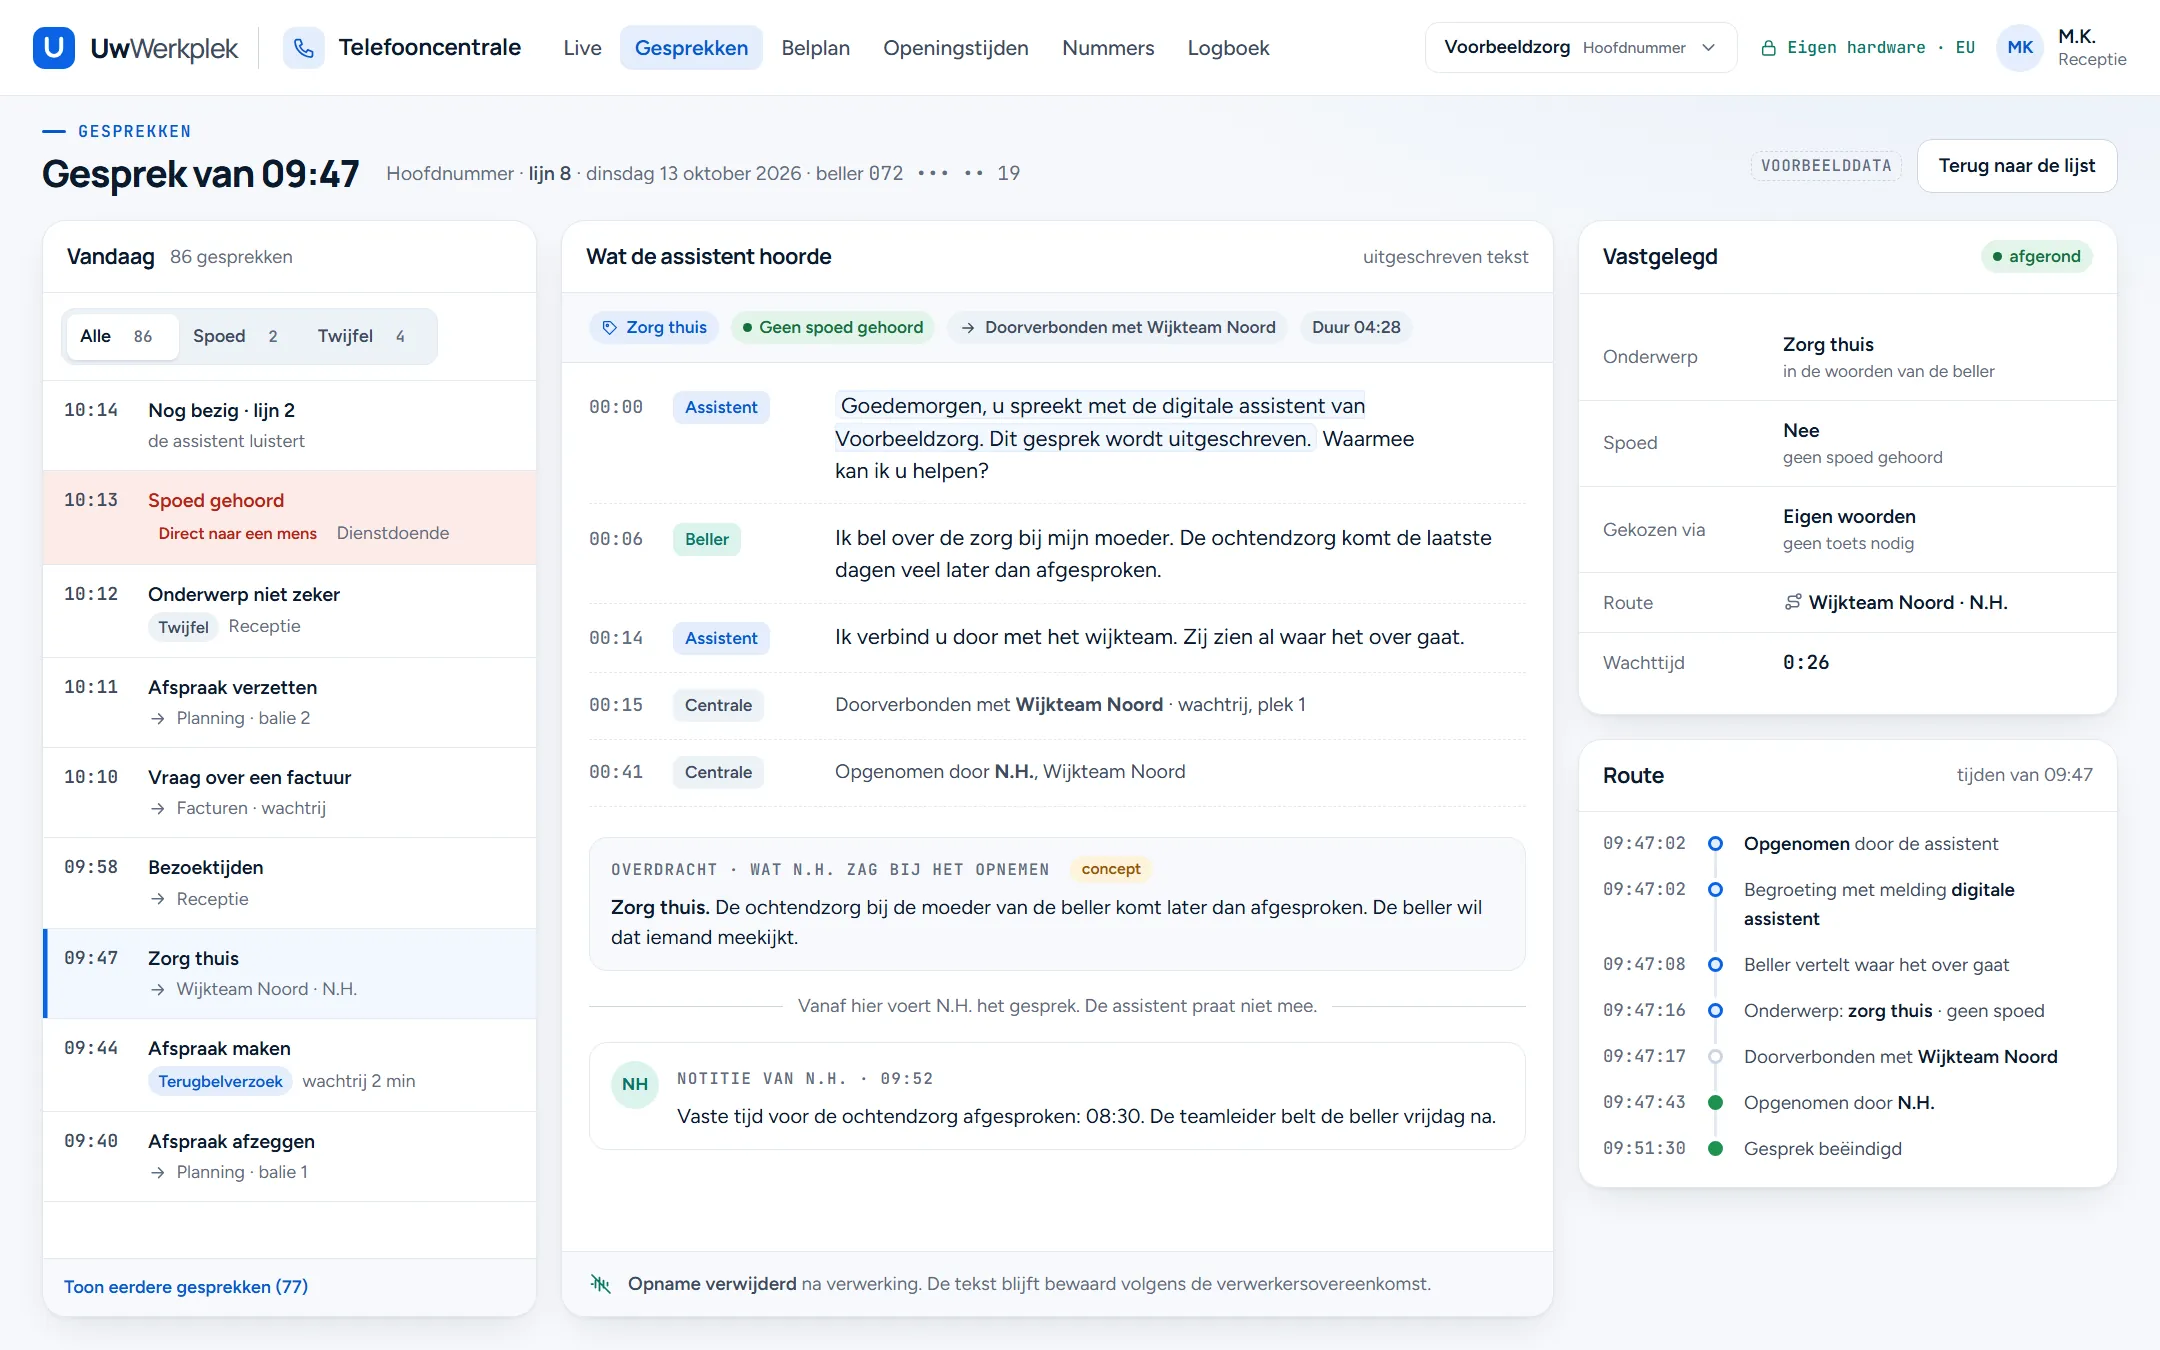Select the Nummers tab
The height and width of the screenshot is (1350, 2160).
coord(1108,48)
